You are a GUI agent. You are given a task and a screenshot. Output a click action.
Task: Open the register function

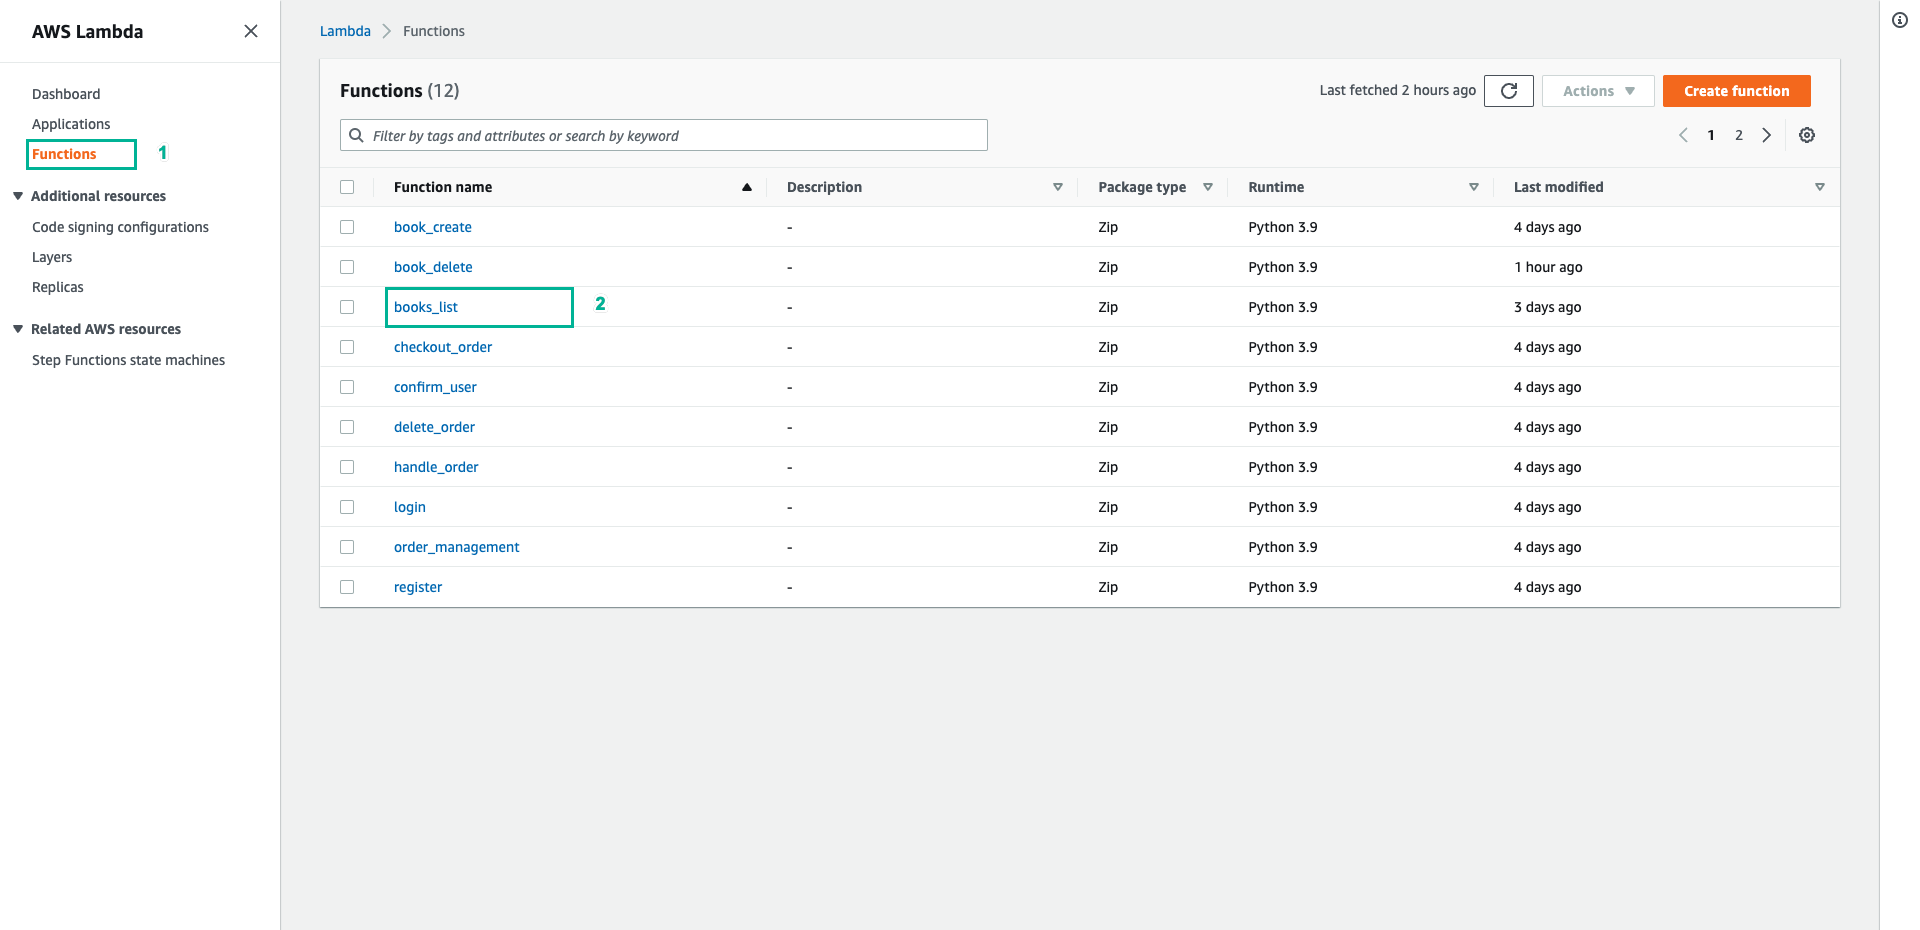pyautogui.click(x=418, y=587)
